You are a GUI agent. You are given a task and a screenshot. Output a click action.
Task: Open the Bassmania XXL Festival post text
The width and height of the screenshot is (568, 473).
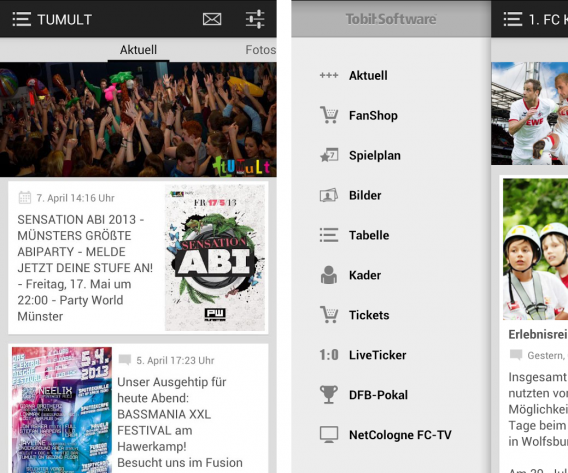pyautogui.click(x=180, y=422)
